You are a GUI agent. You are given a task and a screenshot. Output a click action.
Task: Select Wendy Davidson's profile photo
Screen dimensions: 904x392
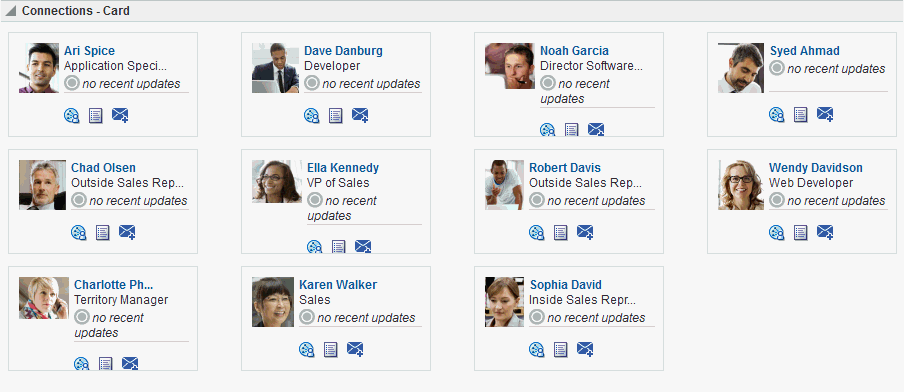pos(741,185)
